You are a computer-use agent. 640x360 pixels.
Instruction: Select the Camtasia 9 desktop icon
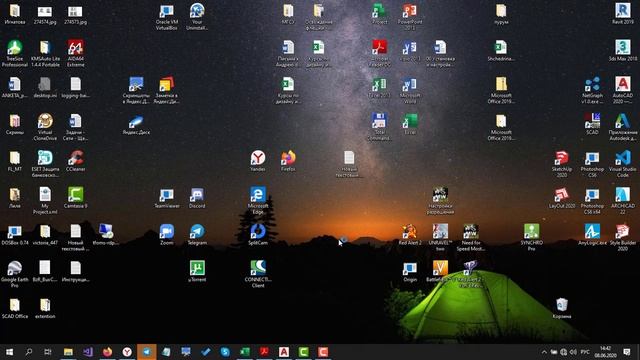coord(76,198)
